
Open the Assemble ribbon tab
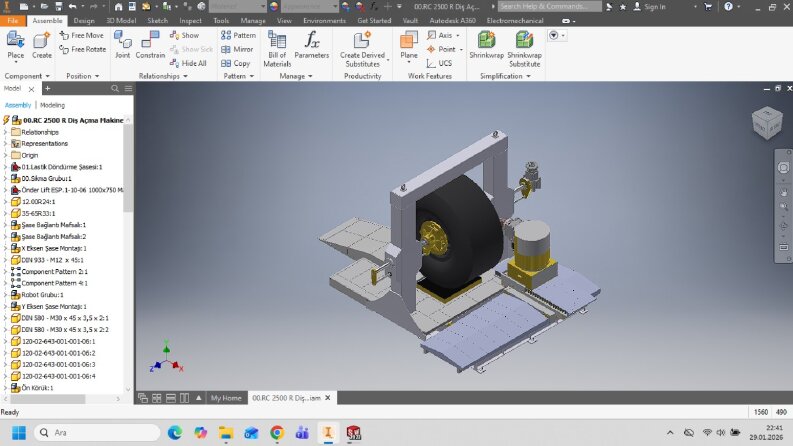(x=47, y=21)
